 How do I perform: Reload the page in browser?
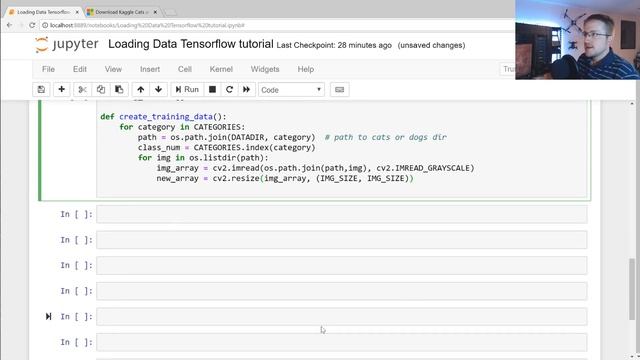pos(32,25)
